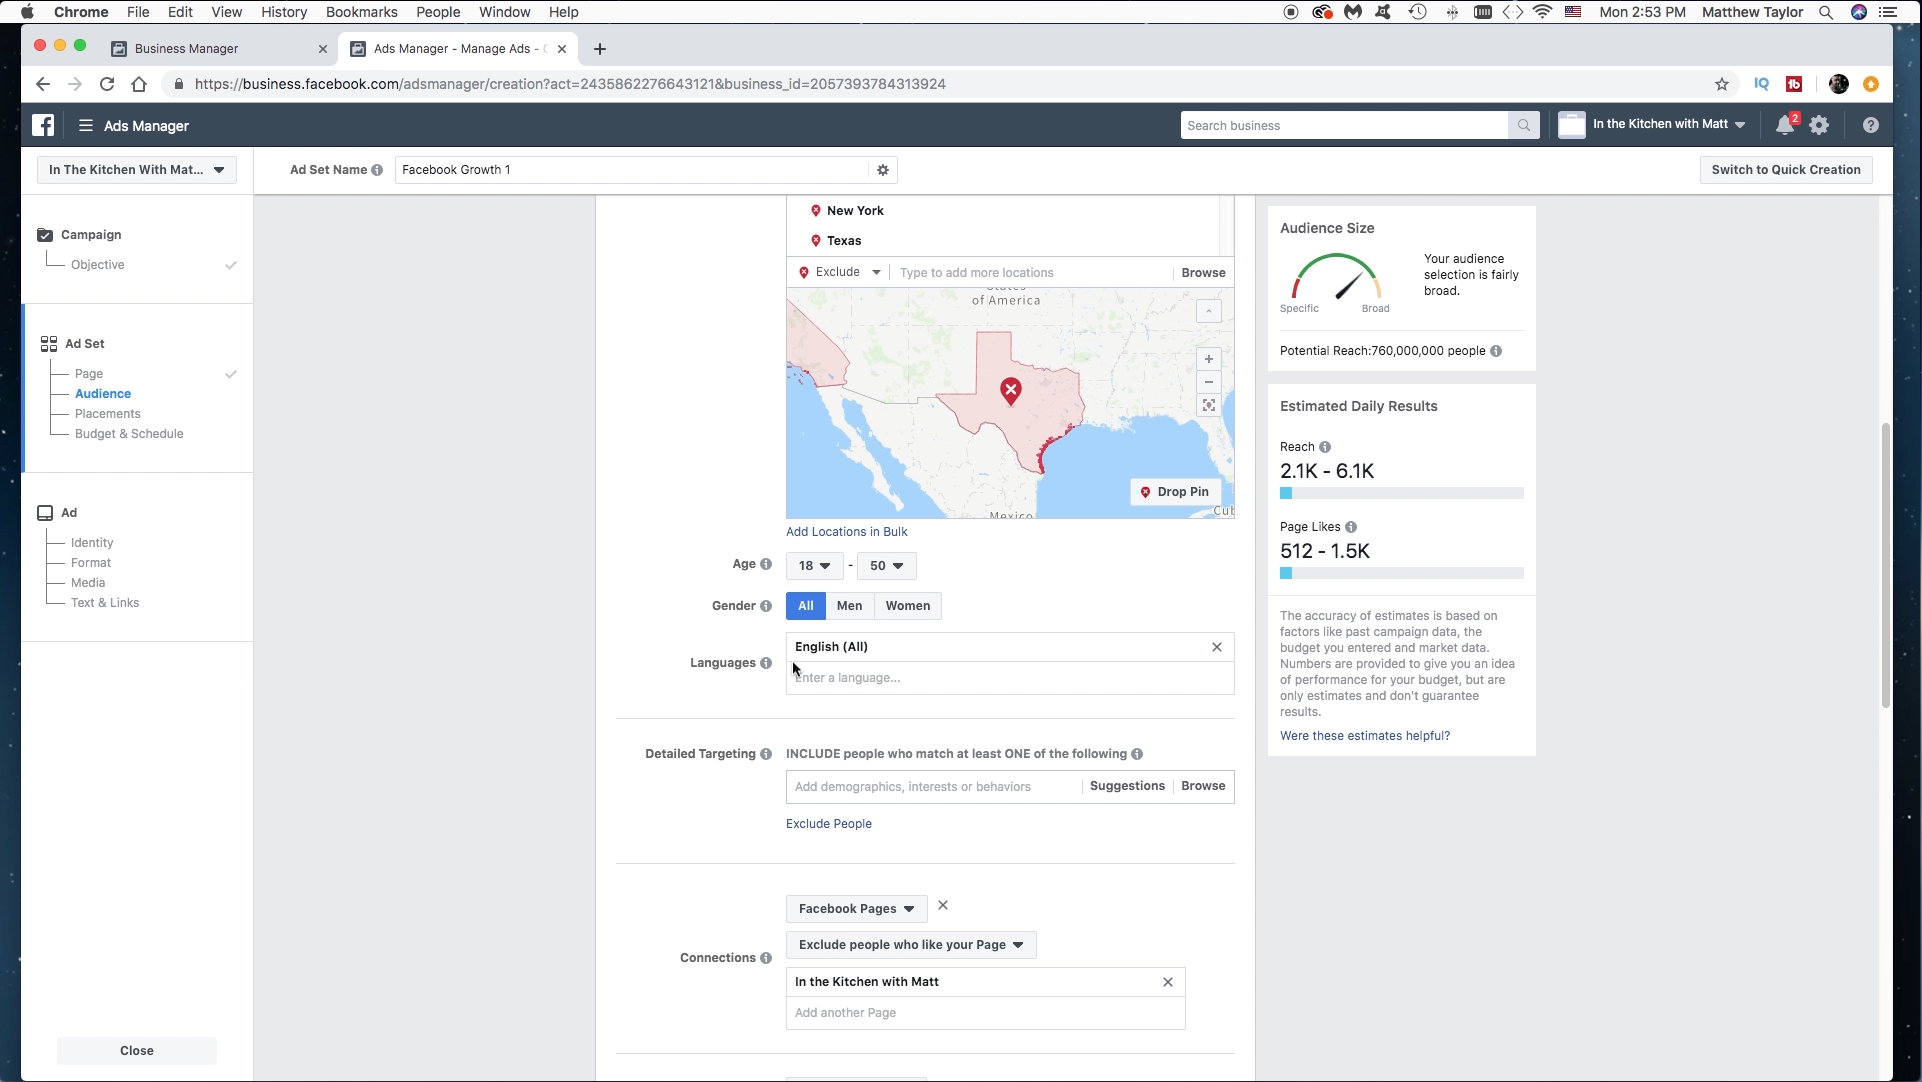
Task: Open the Ads Manager hamburger menu
Action: (x=86, y=126)
